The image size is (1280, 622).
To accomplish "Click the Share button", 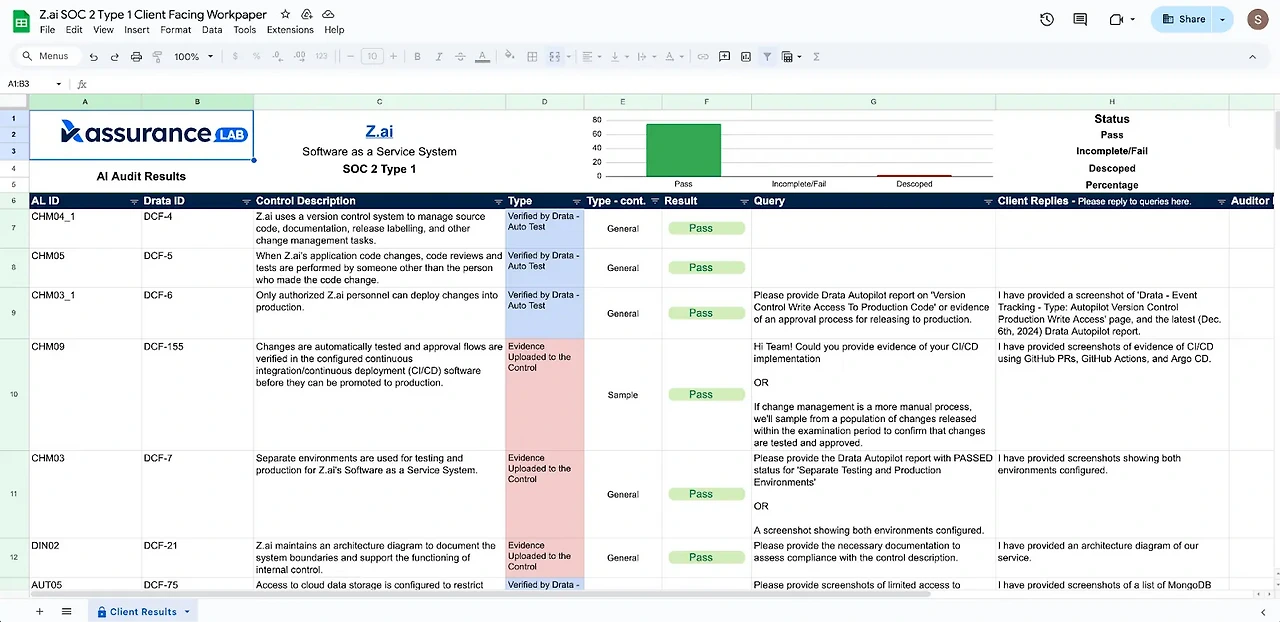I will tap(1182, 19).
